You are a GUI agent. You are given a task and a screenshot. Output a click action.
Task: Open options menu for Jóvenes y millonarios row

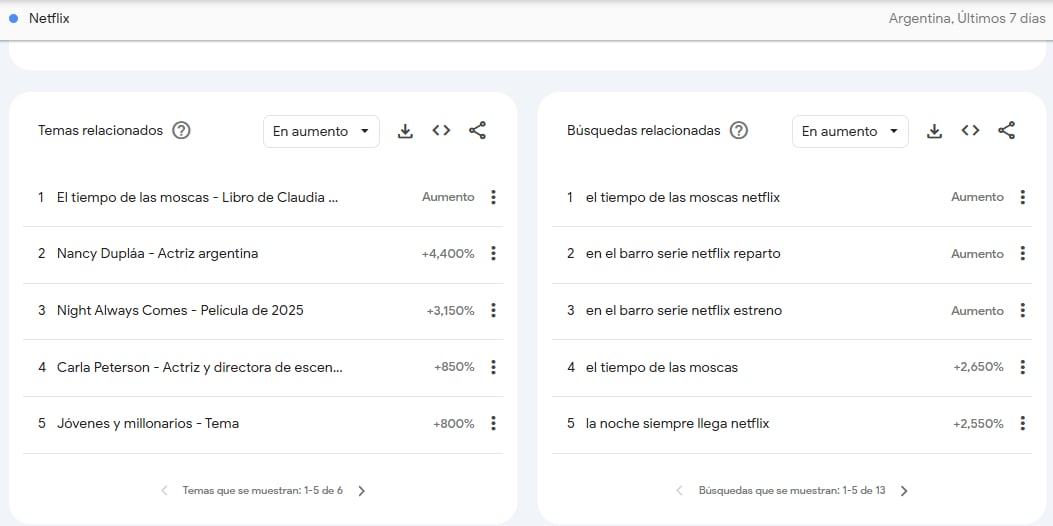point(494,423)
